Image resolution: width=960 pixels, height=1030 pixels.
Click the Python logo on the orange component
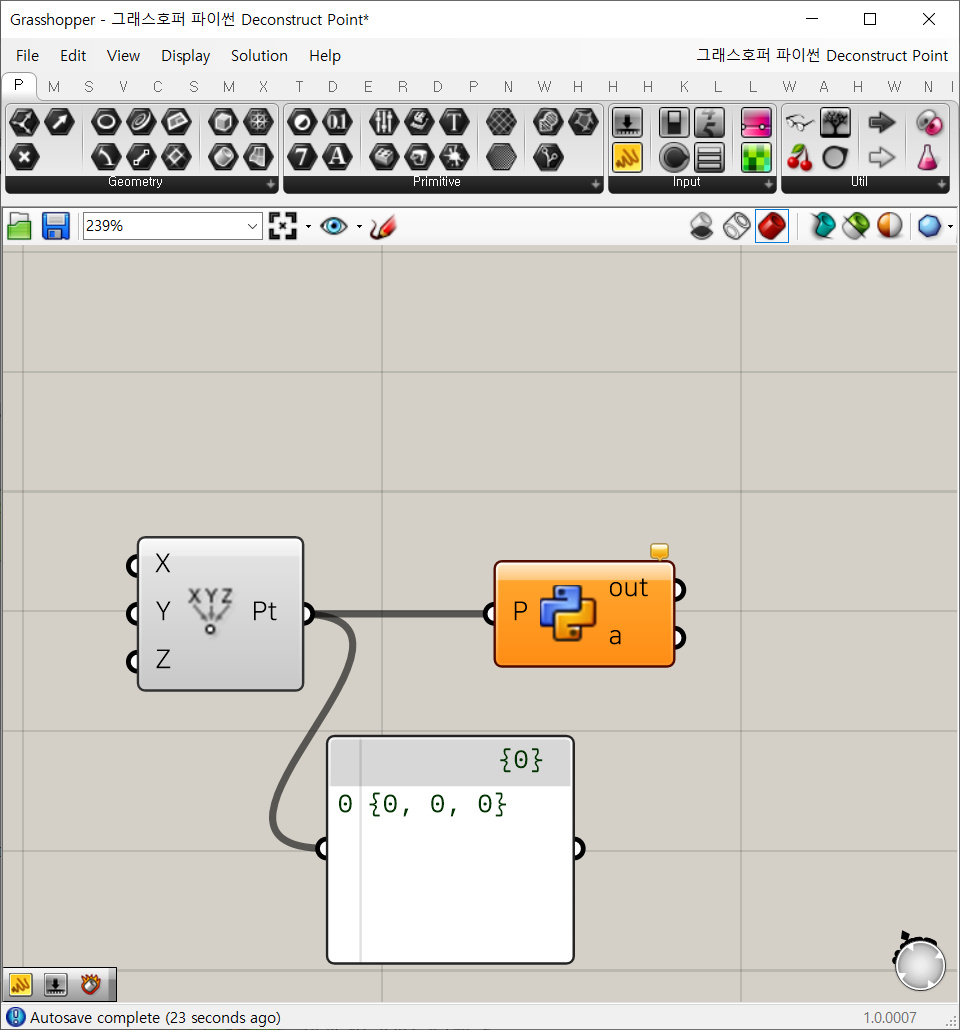[568, 613]
